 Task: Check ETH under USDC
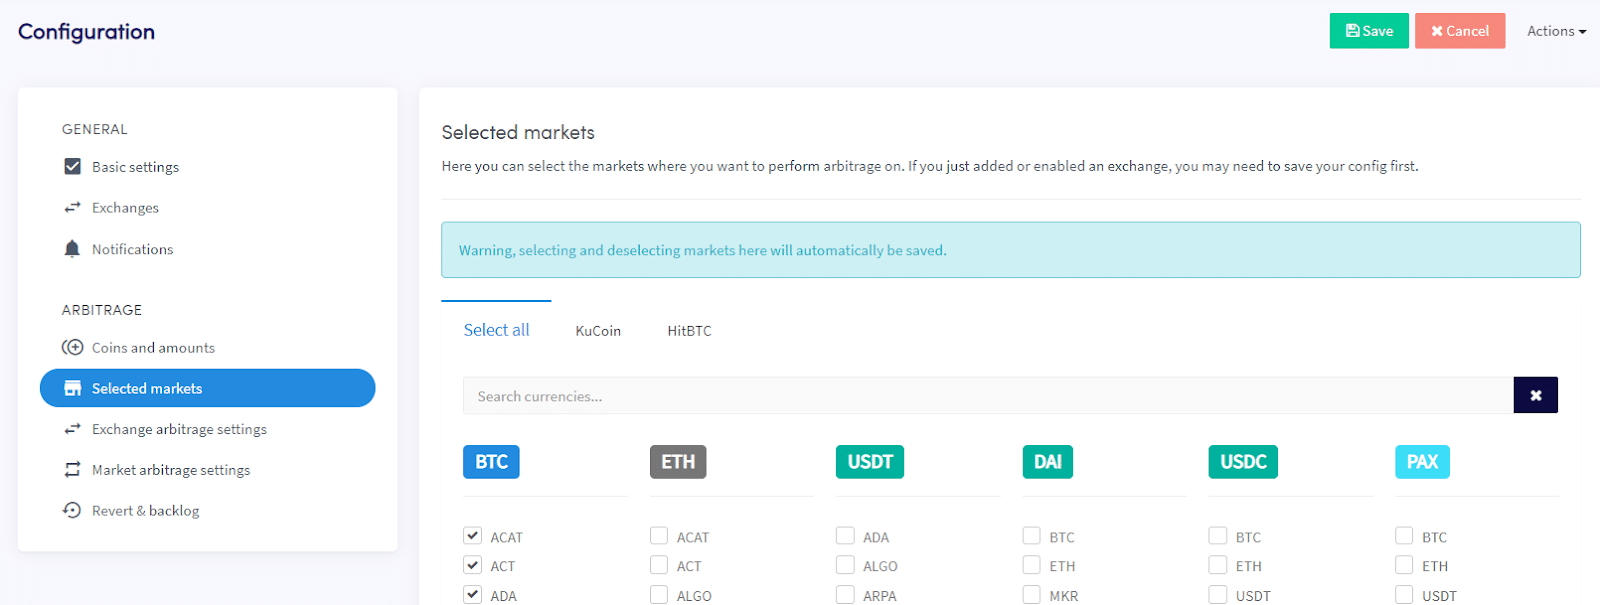1218,565
